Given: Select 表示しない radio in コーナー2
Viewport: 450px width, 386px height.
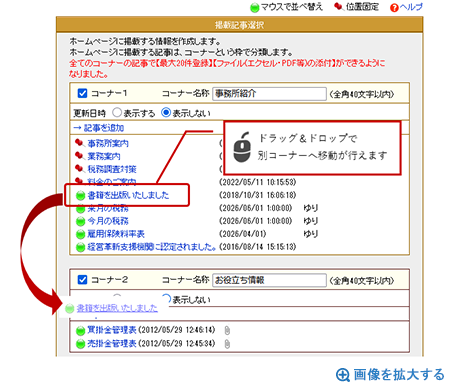Looking at the screenshot, I should (166, 298).
